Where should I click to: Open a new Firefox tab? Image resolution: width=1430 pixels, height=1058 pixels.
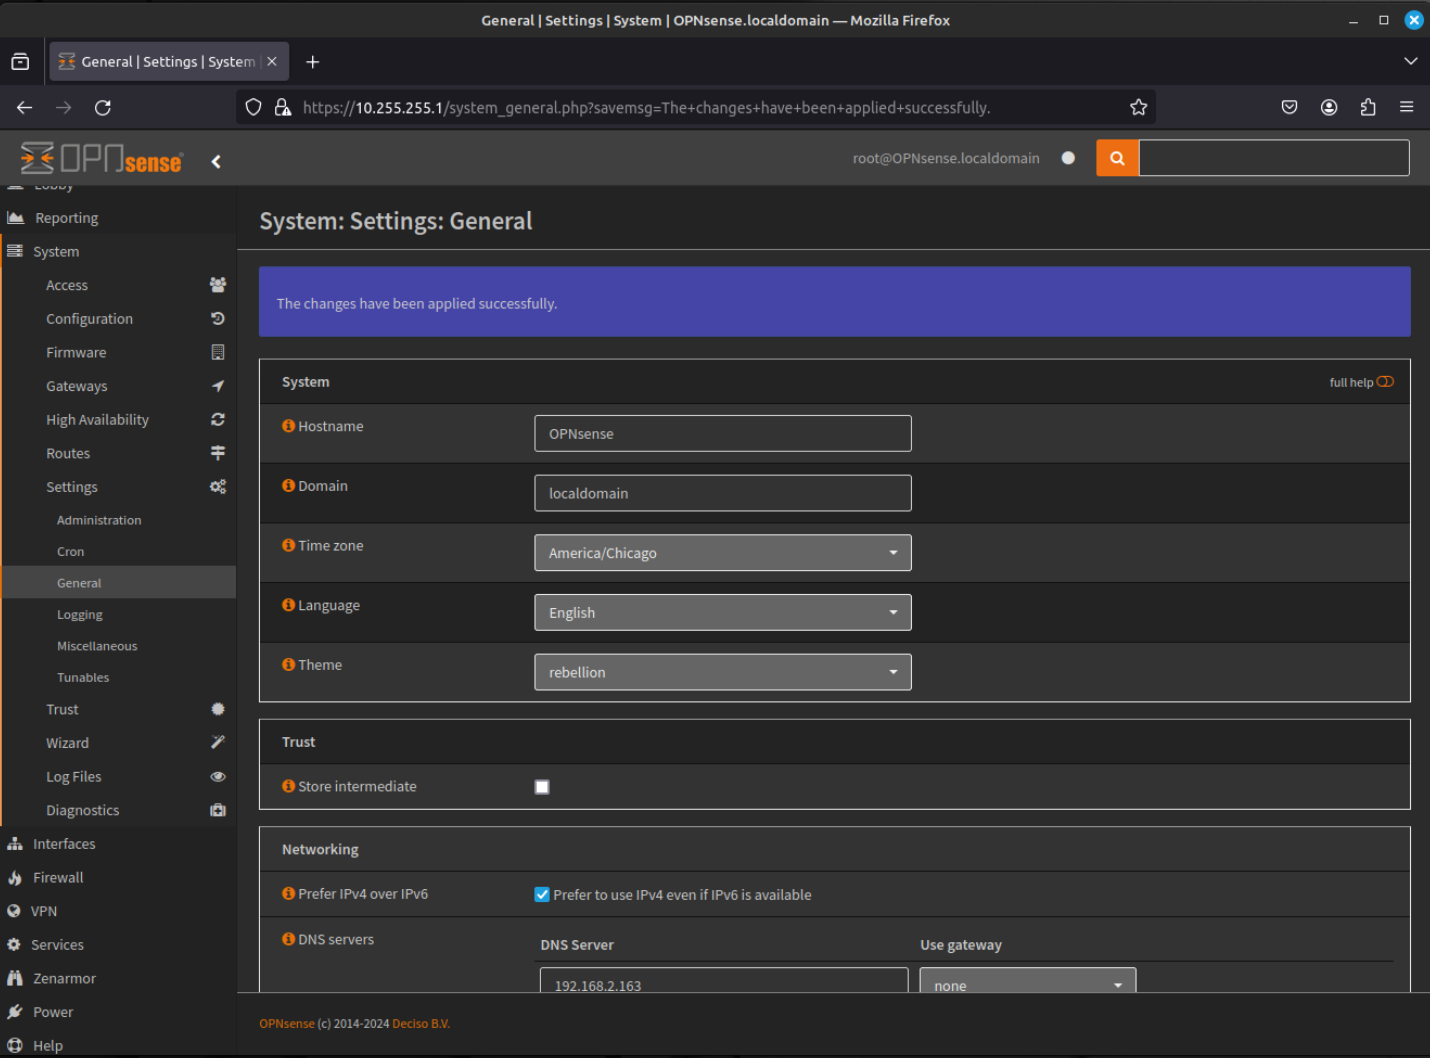click(x=313, y=62)
